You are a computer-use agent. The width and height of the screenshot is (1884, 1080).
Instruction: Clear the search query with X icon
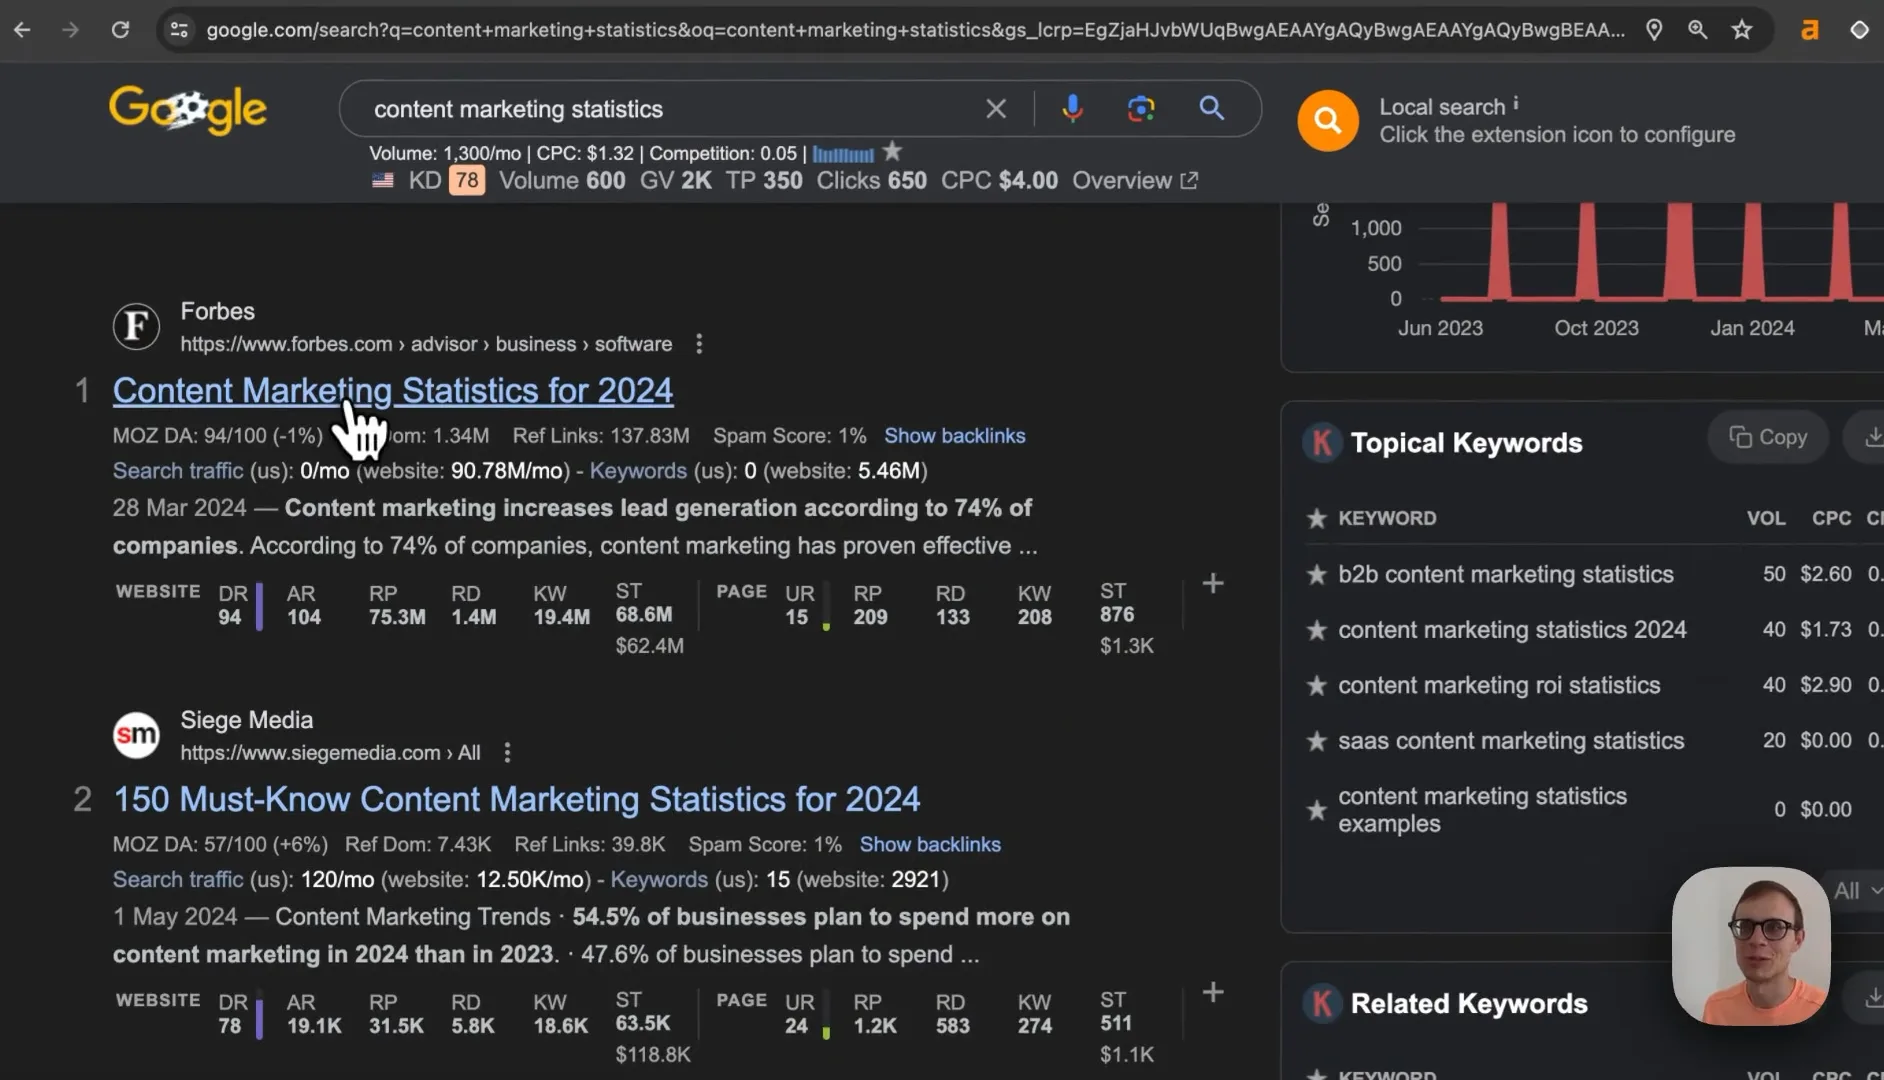coord(996,108)
